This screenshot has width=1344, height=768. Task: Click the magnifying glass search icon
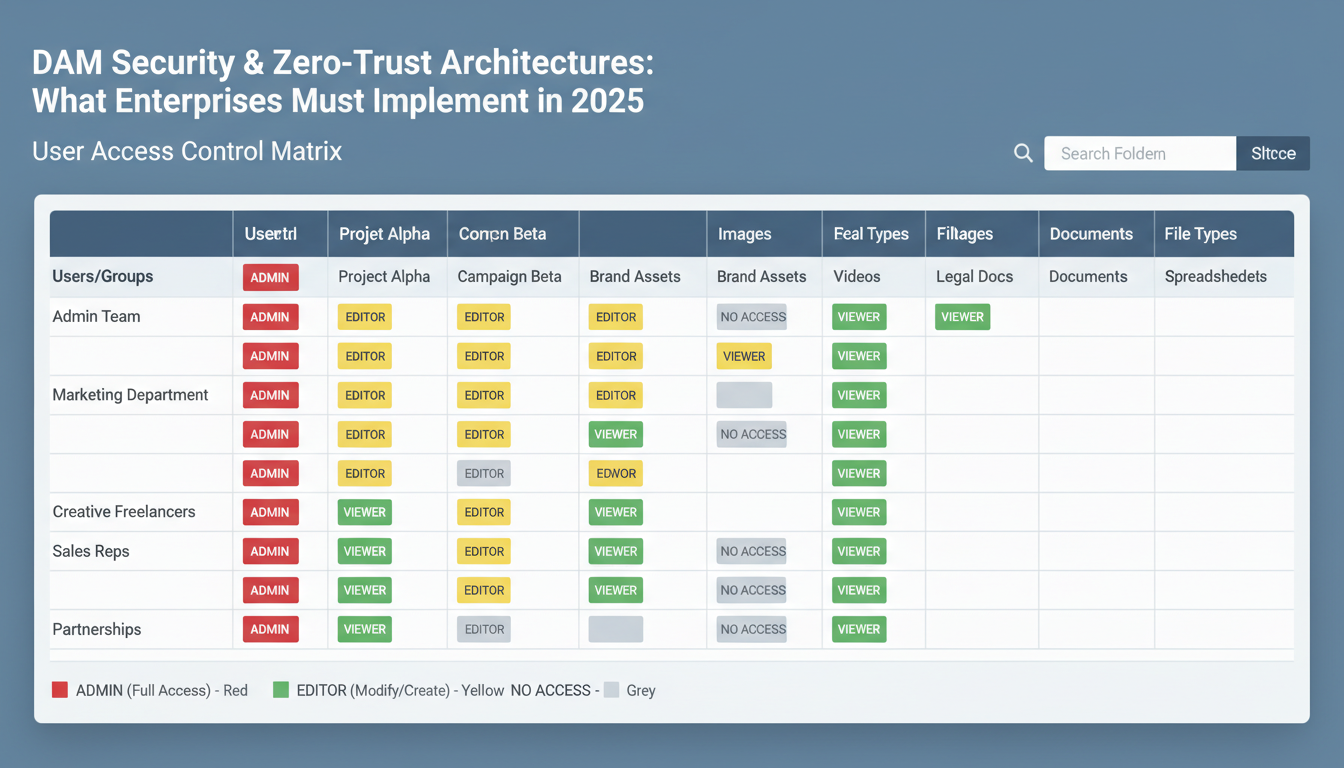pyautogui.click(x=1022, y=153)
